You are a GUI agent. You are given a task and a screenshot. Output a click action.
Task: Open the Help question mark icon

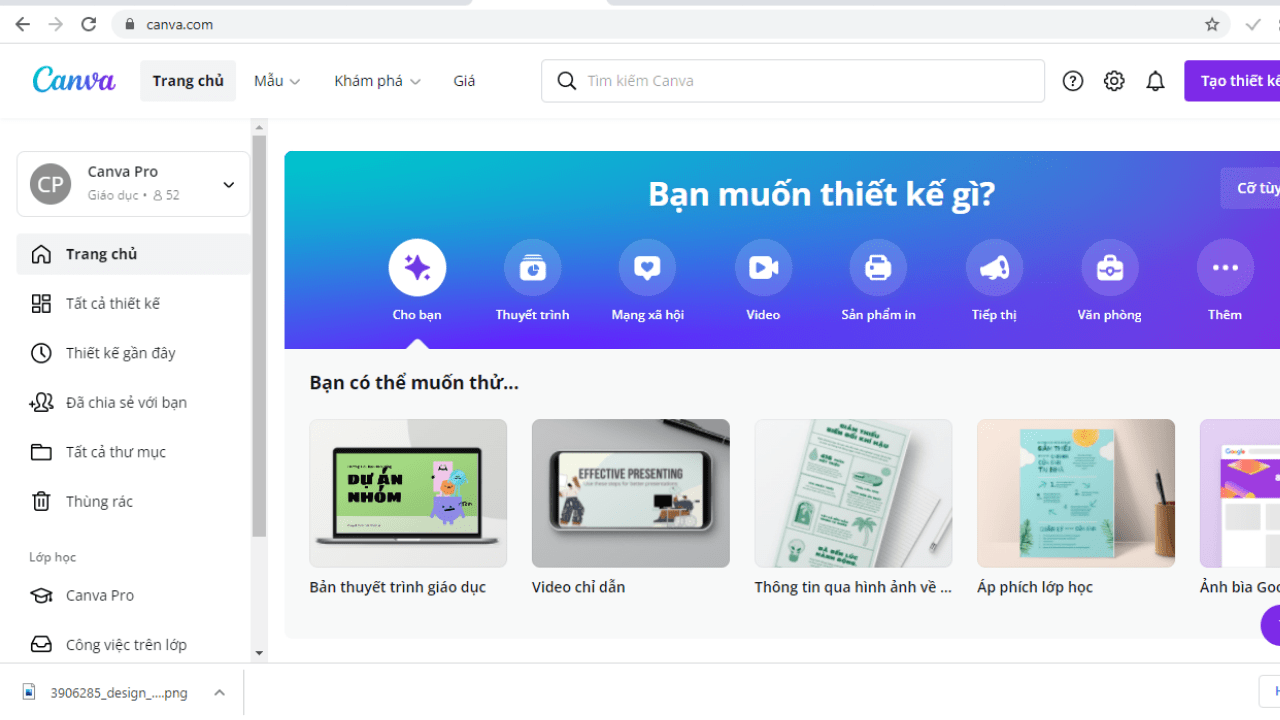click(1073, 81)
